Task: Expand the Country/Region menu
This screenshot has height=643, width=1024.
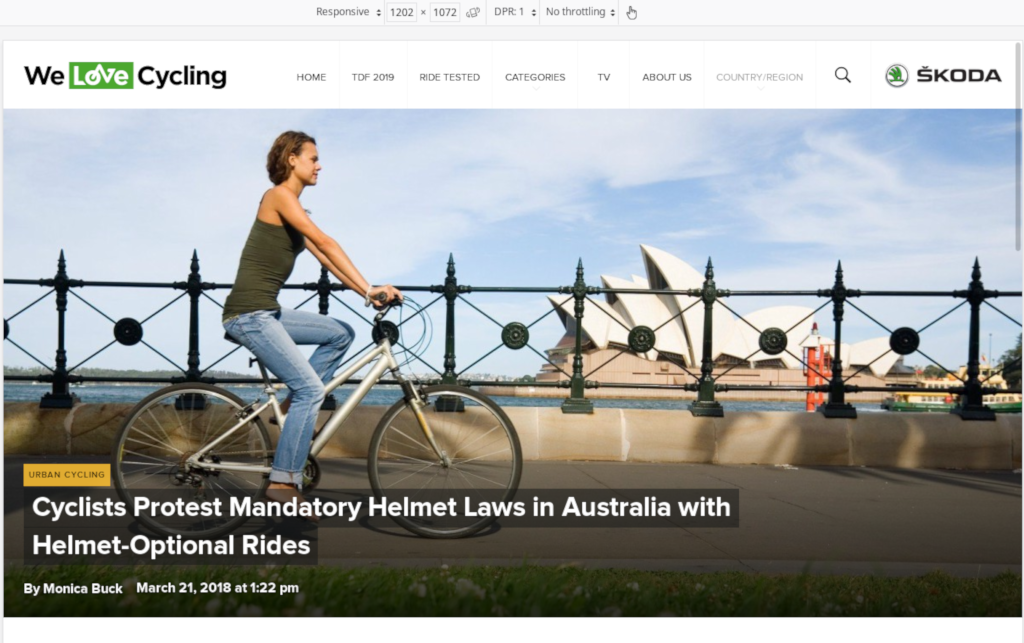Action: 760,77
